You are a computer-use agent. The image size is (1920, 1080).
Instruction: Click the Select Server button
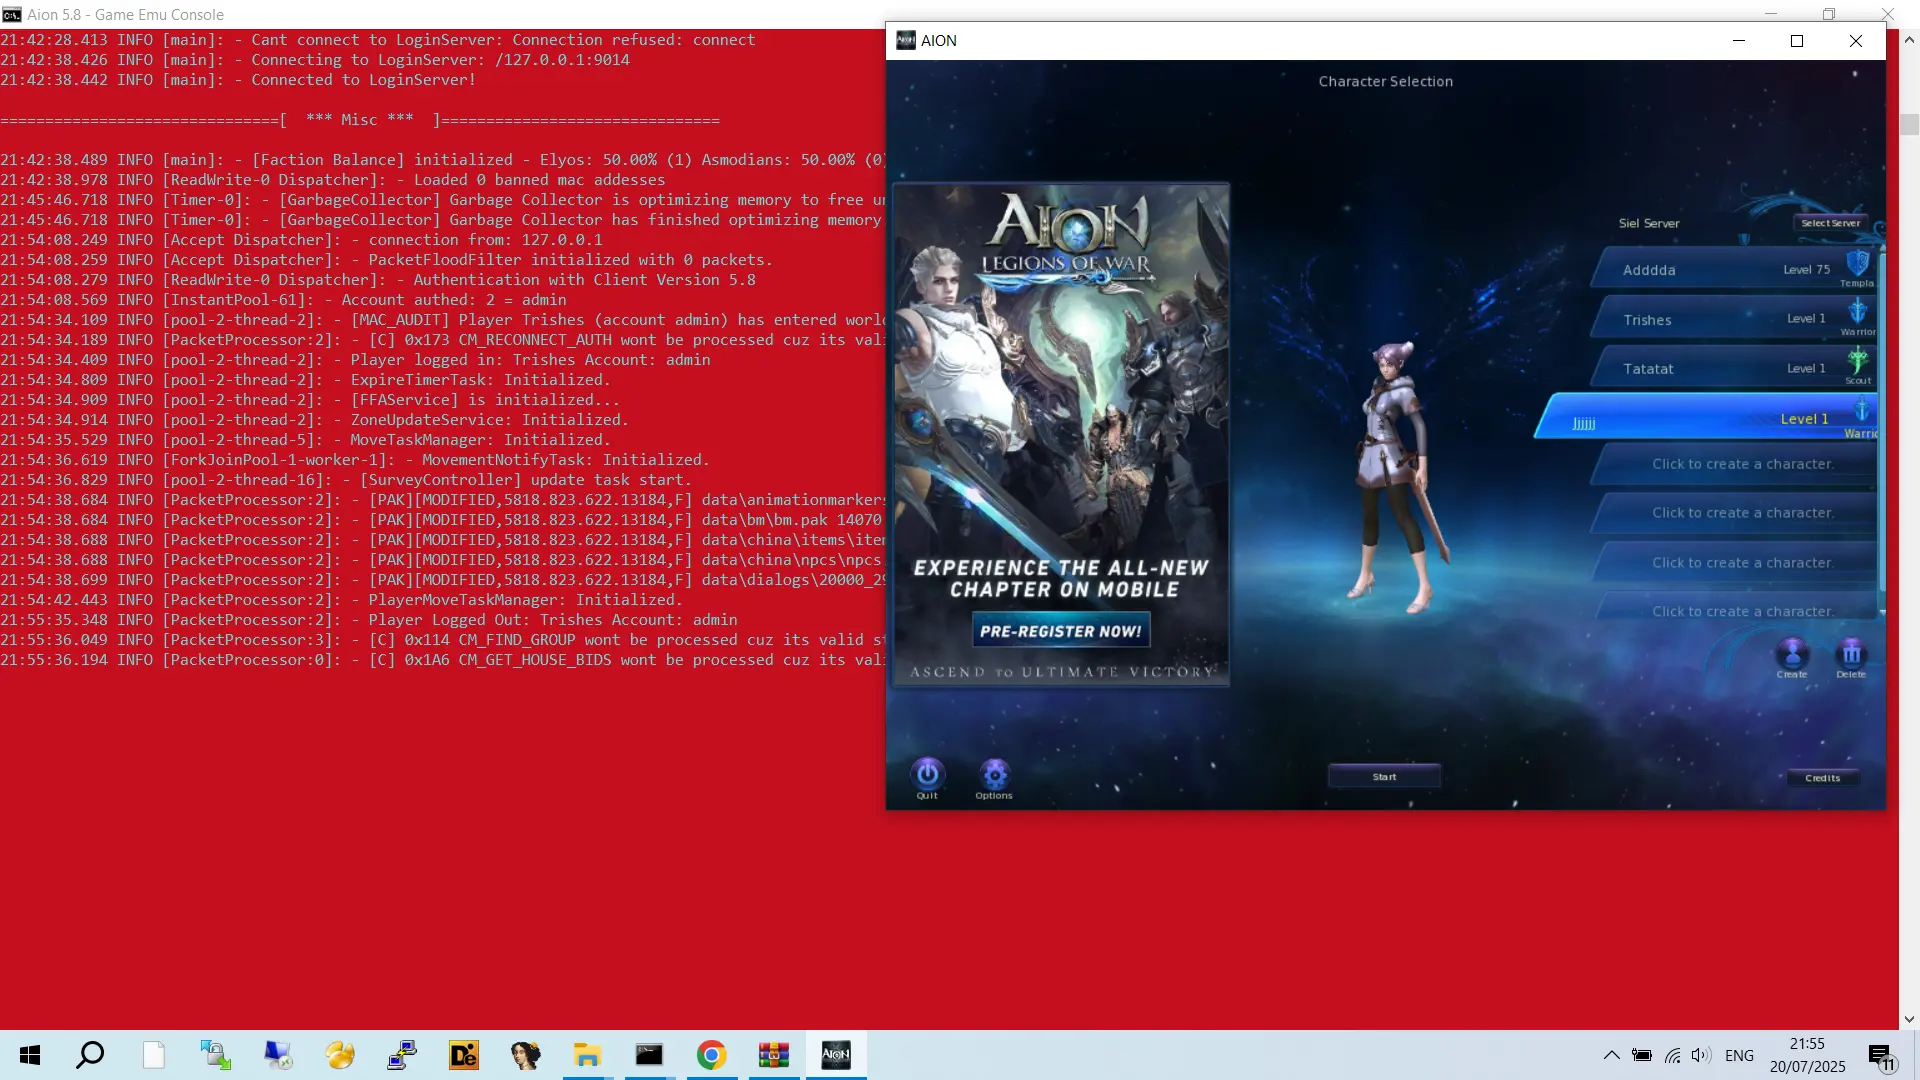(x=1830, y=223)
